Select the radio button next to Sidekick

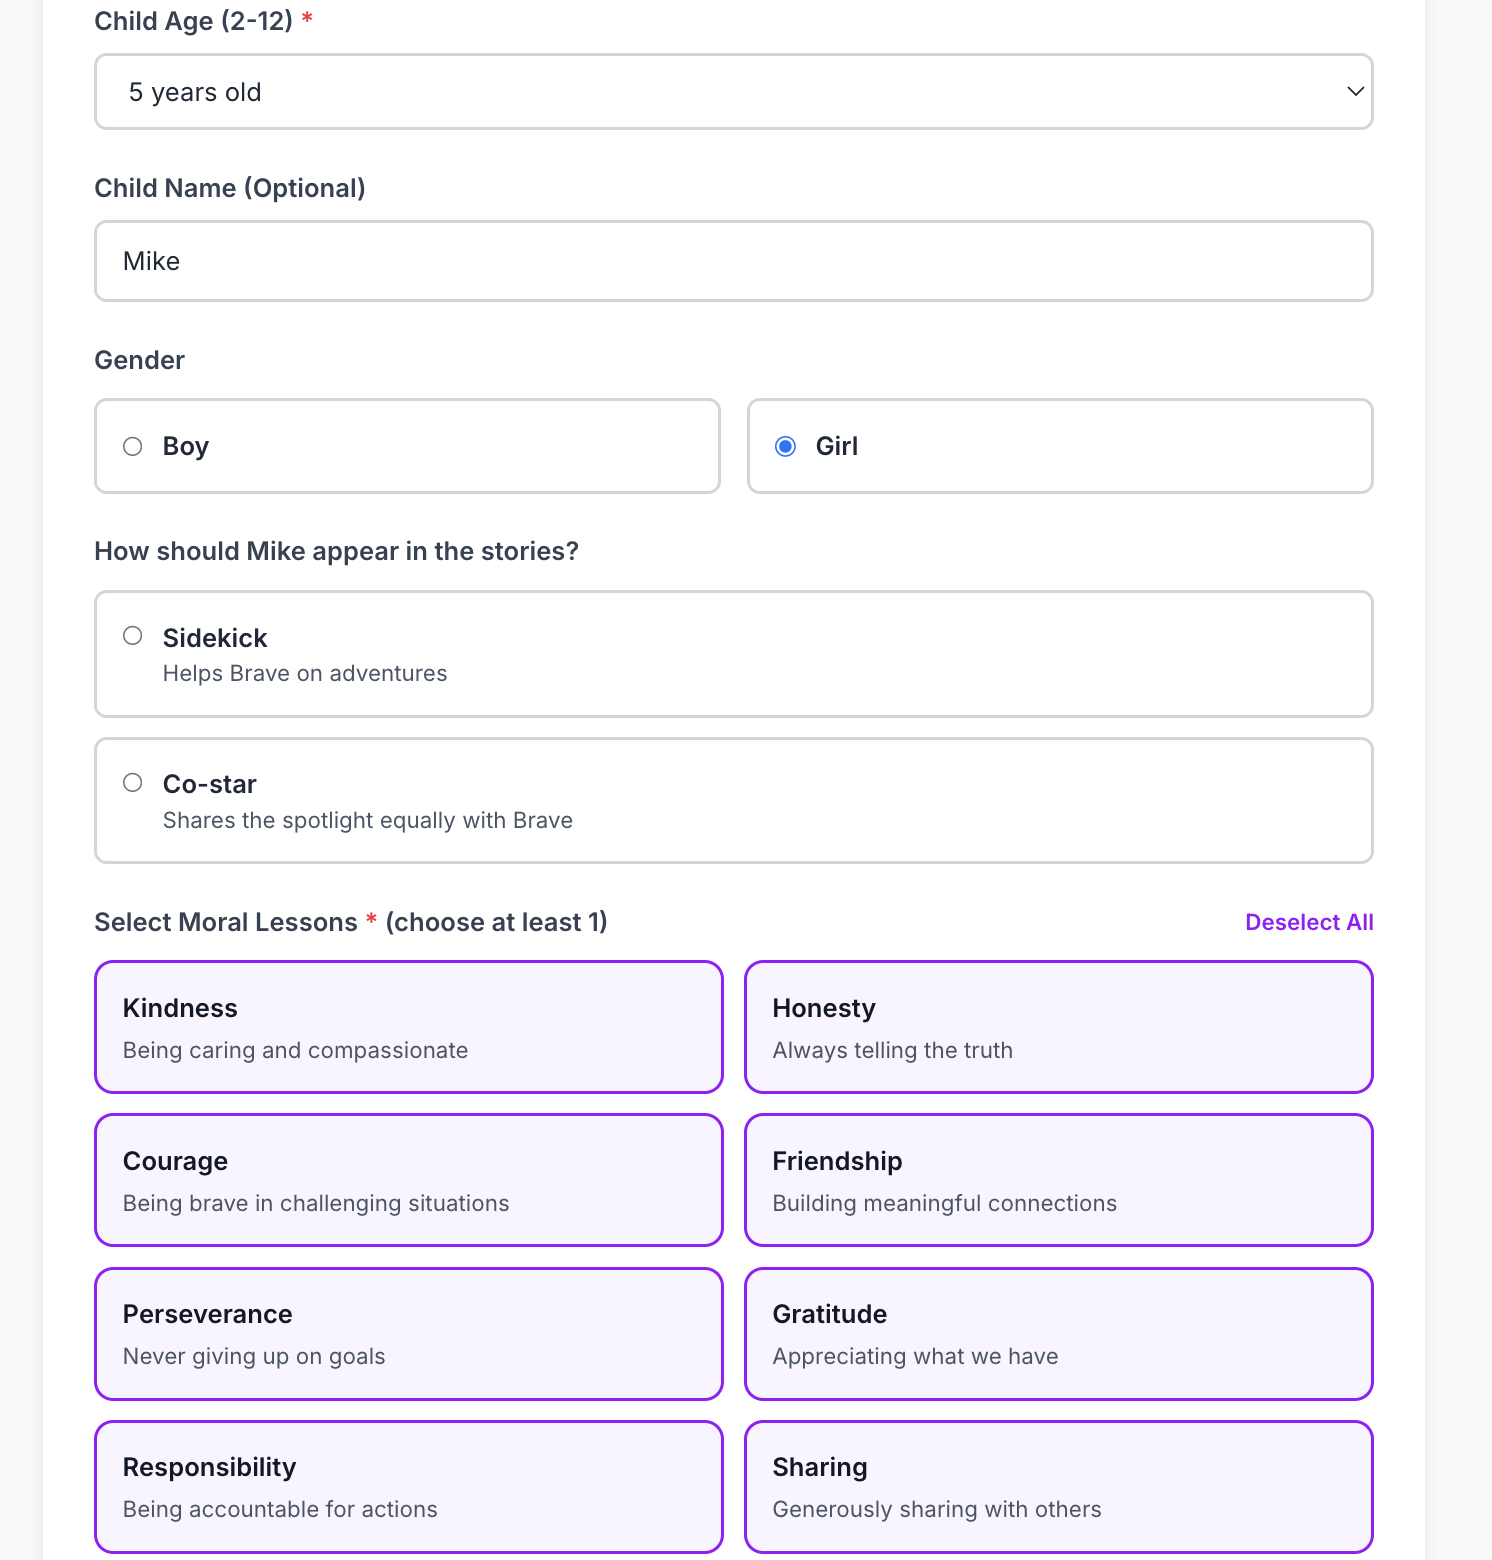coord(132,635)
